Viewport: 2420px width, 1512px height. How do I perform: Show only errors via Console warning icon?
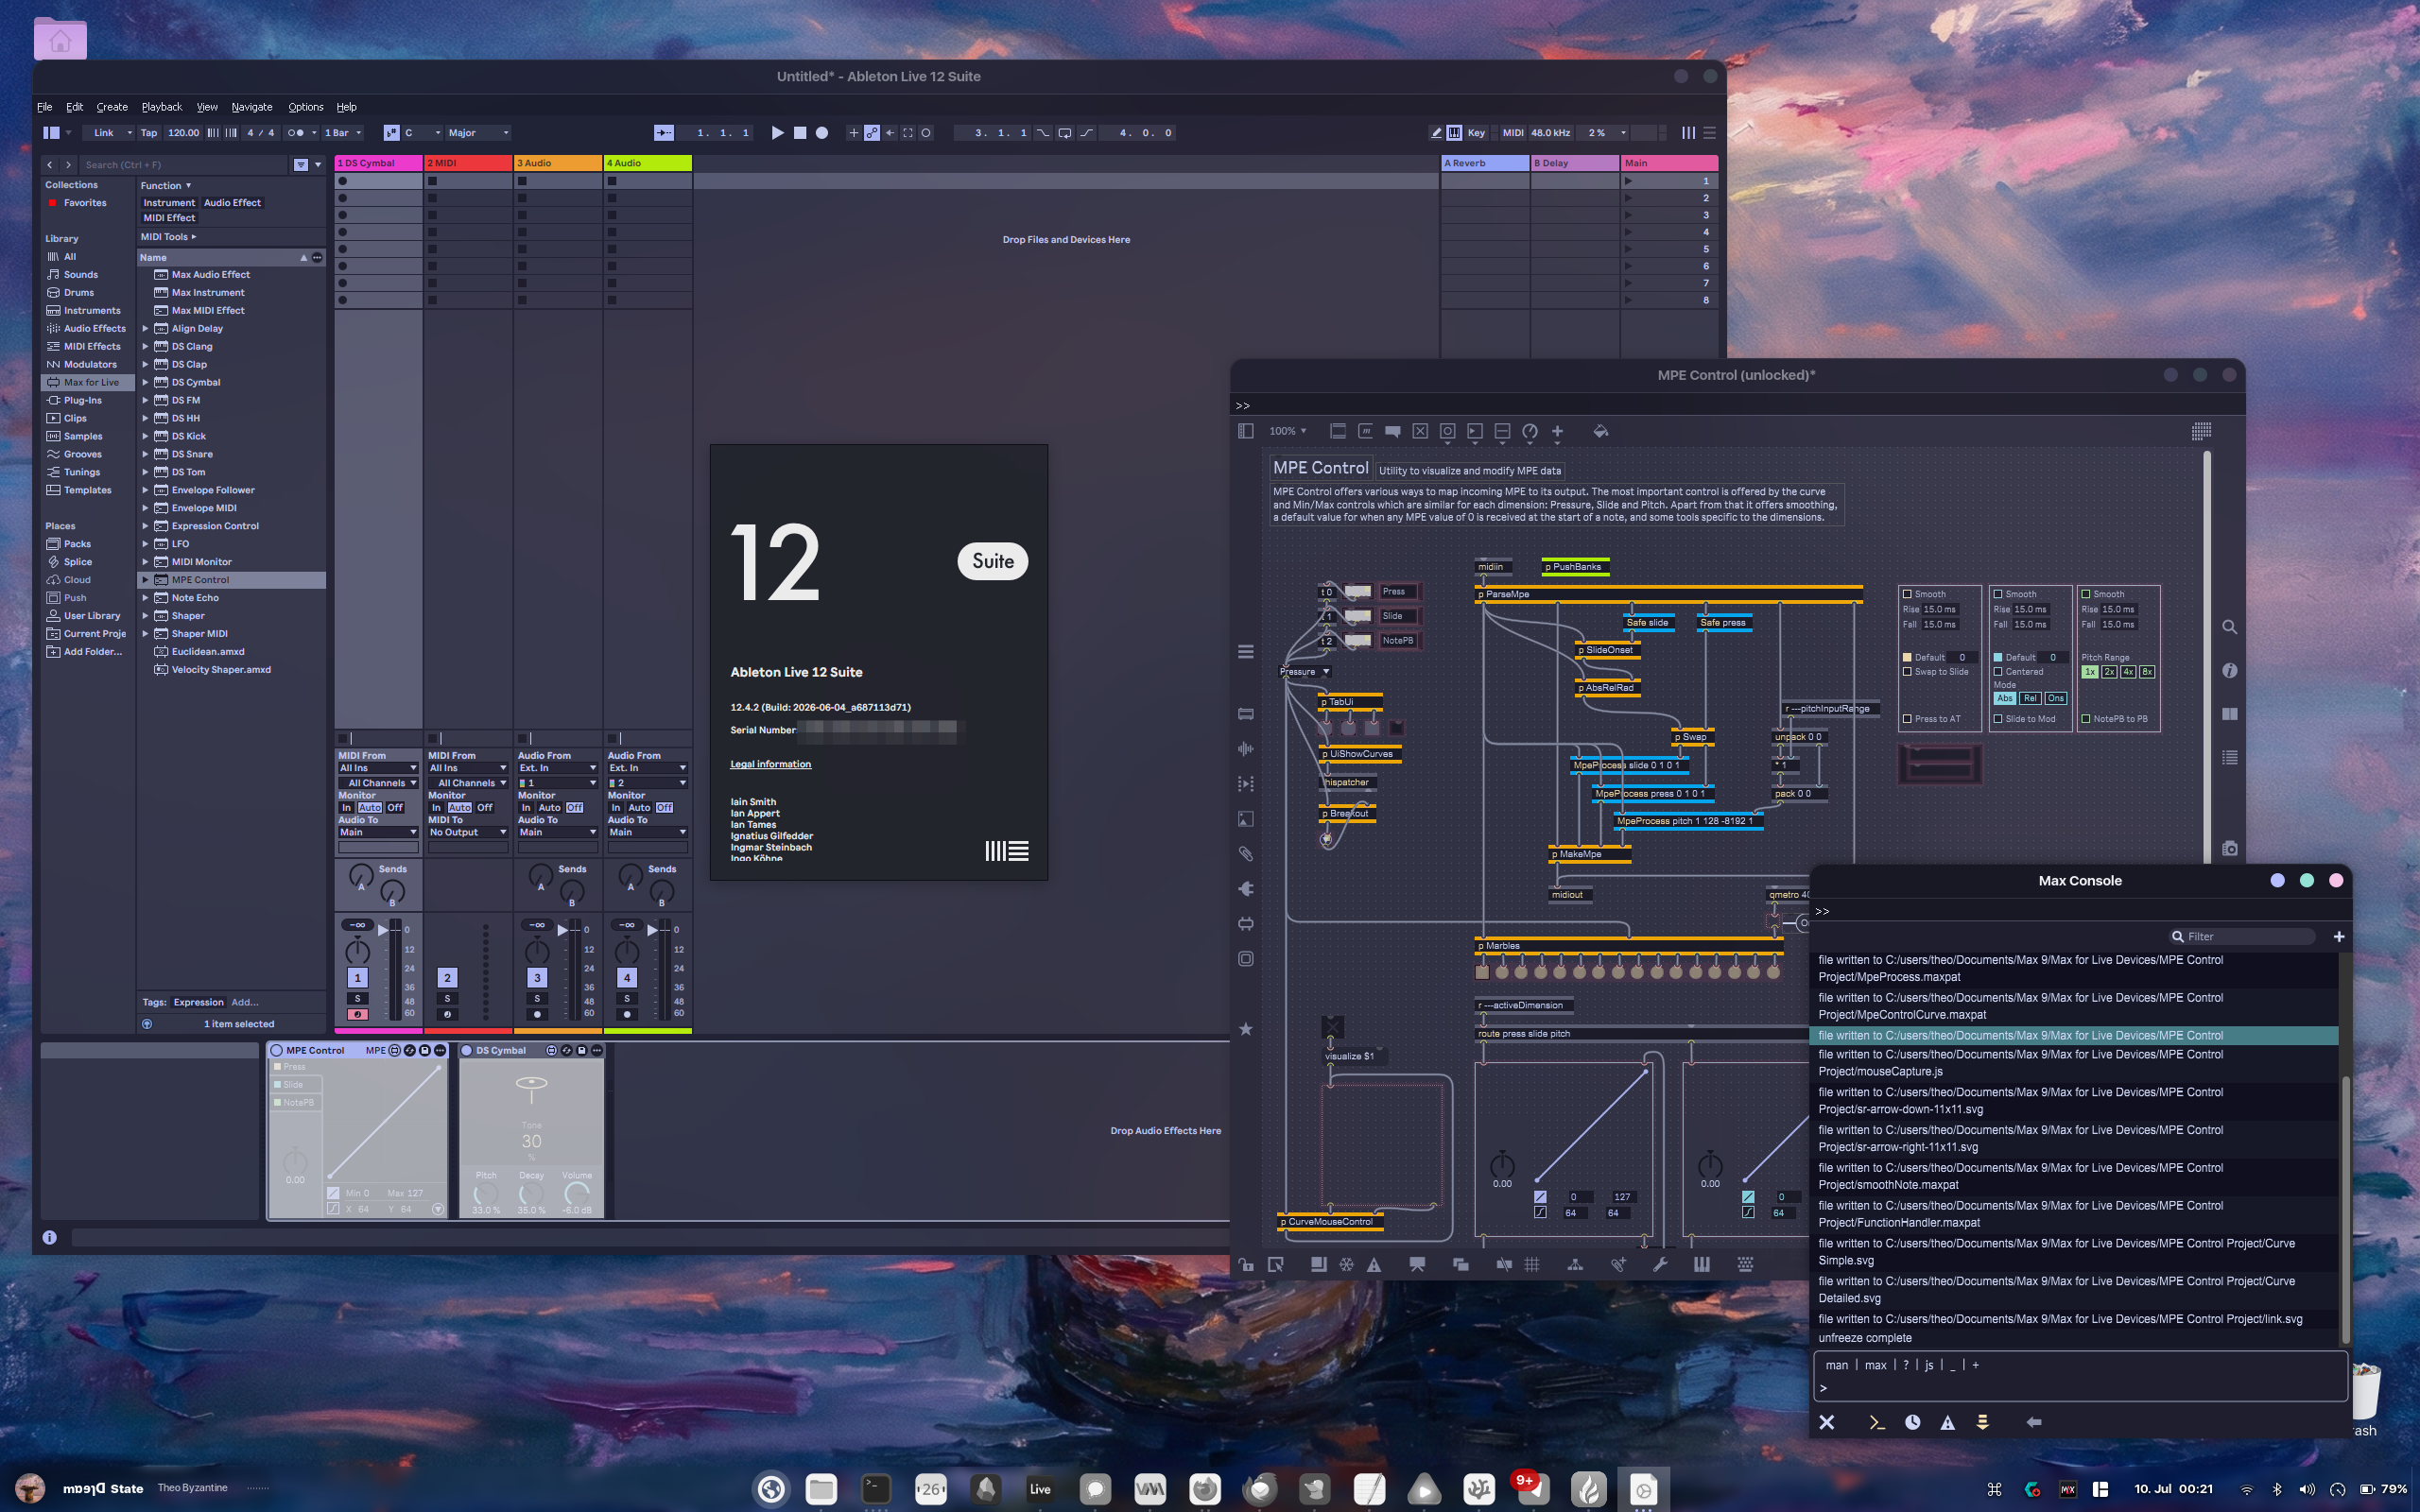point(1948,1422)
